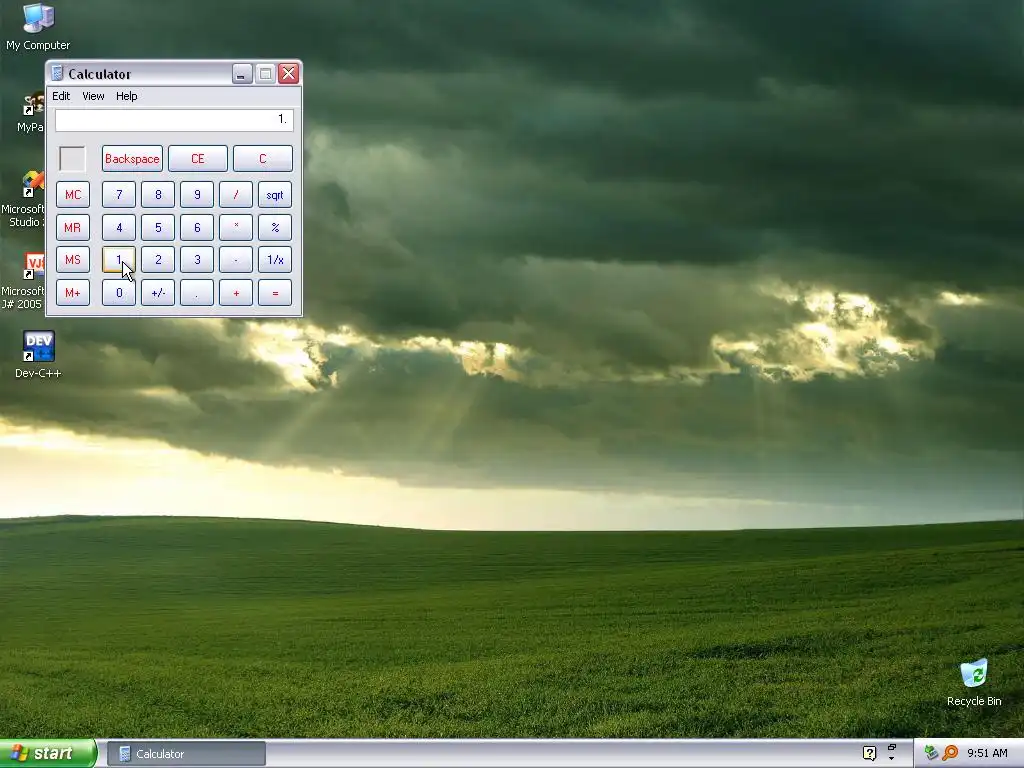Click the sqrt button
Screen dimensions: 1024x768
(275, 195)
